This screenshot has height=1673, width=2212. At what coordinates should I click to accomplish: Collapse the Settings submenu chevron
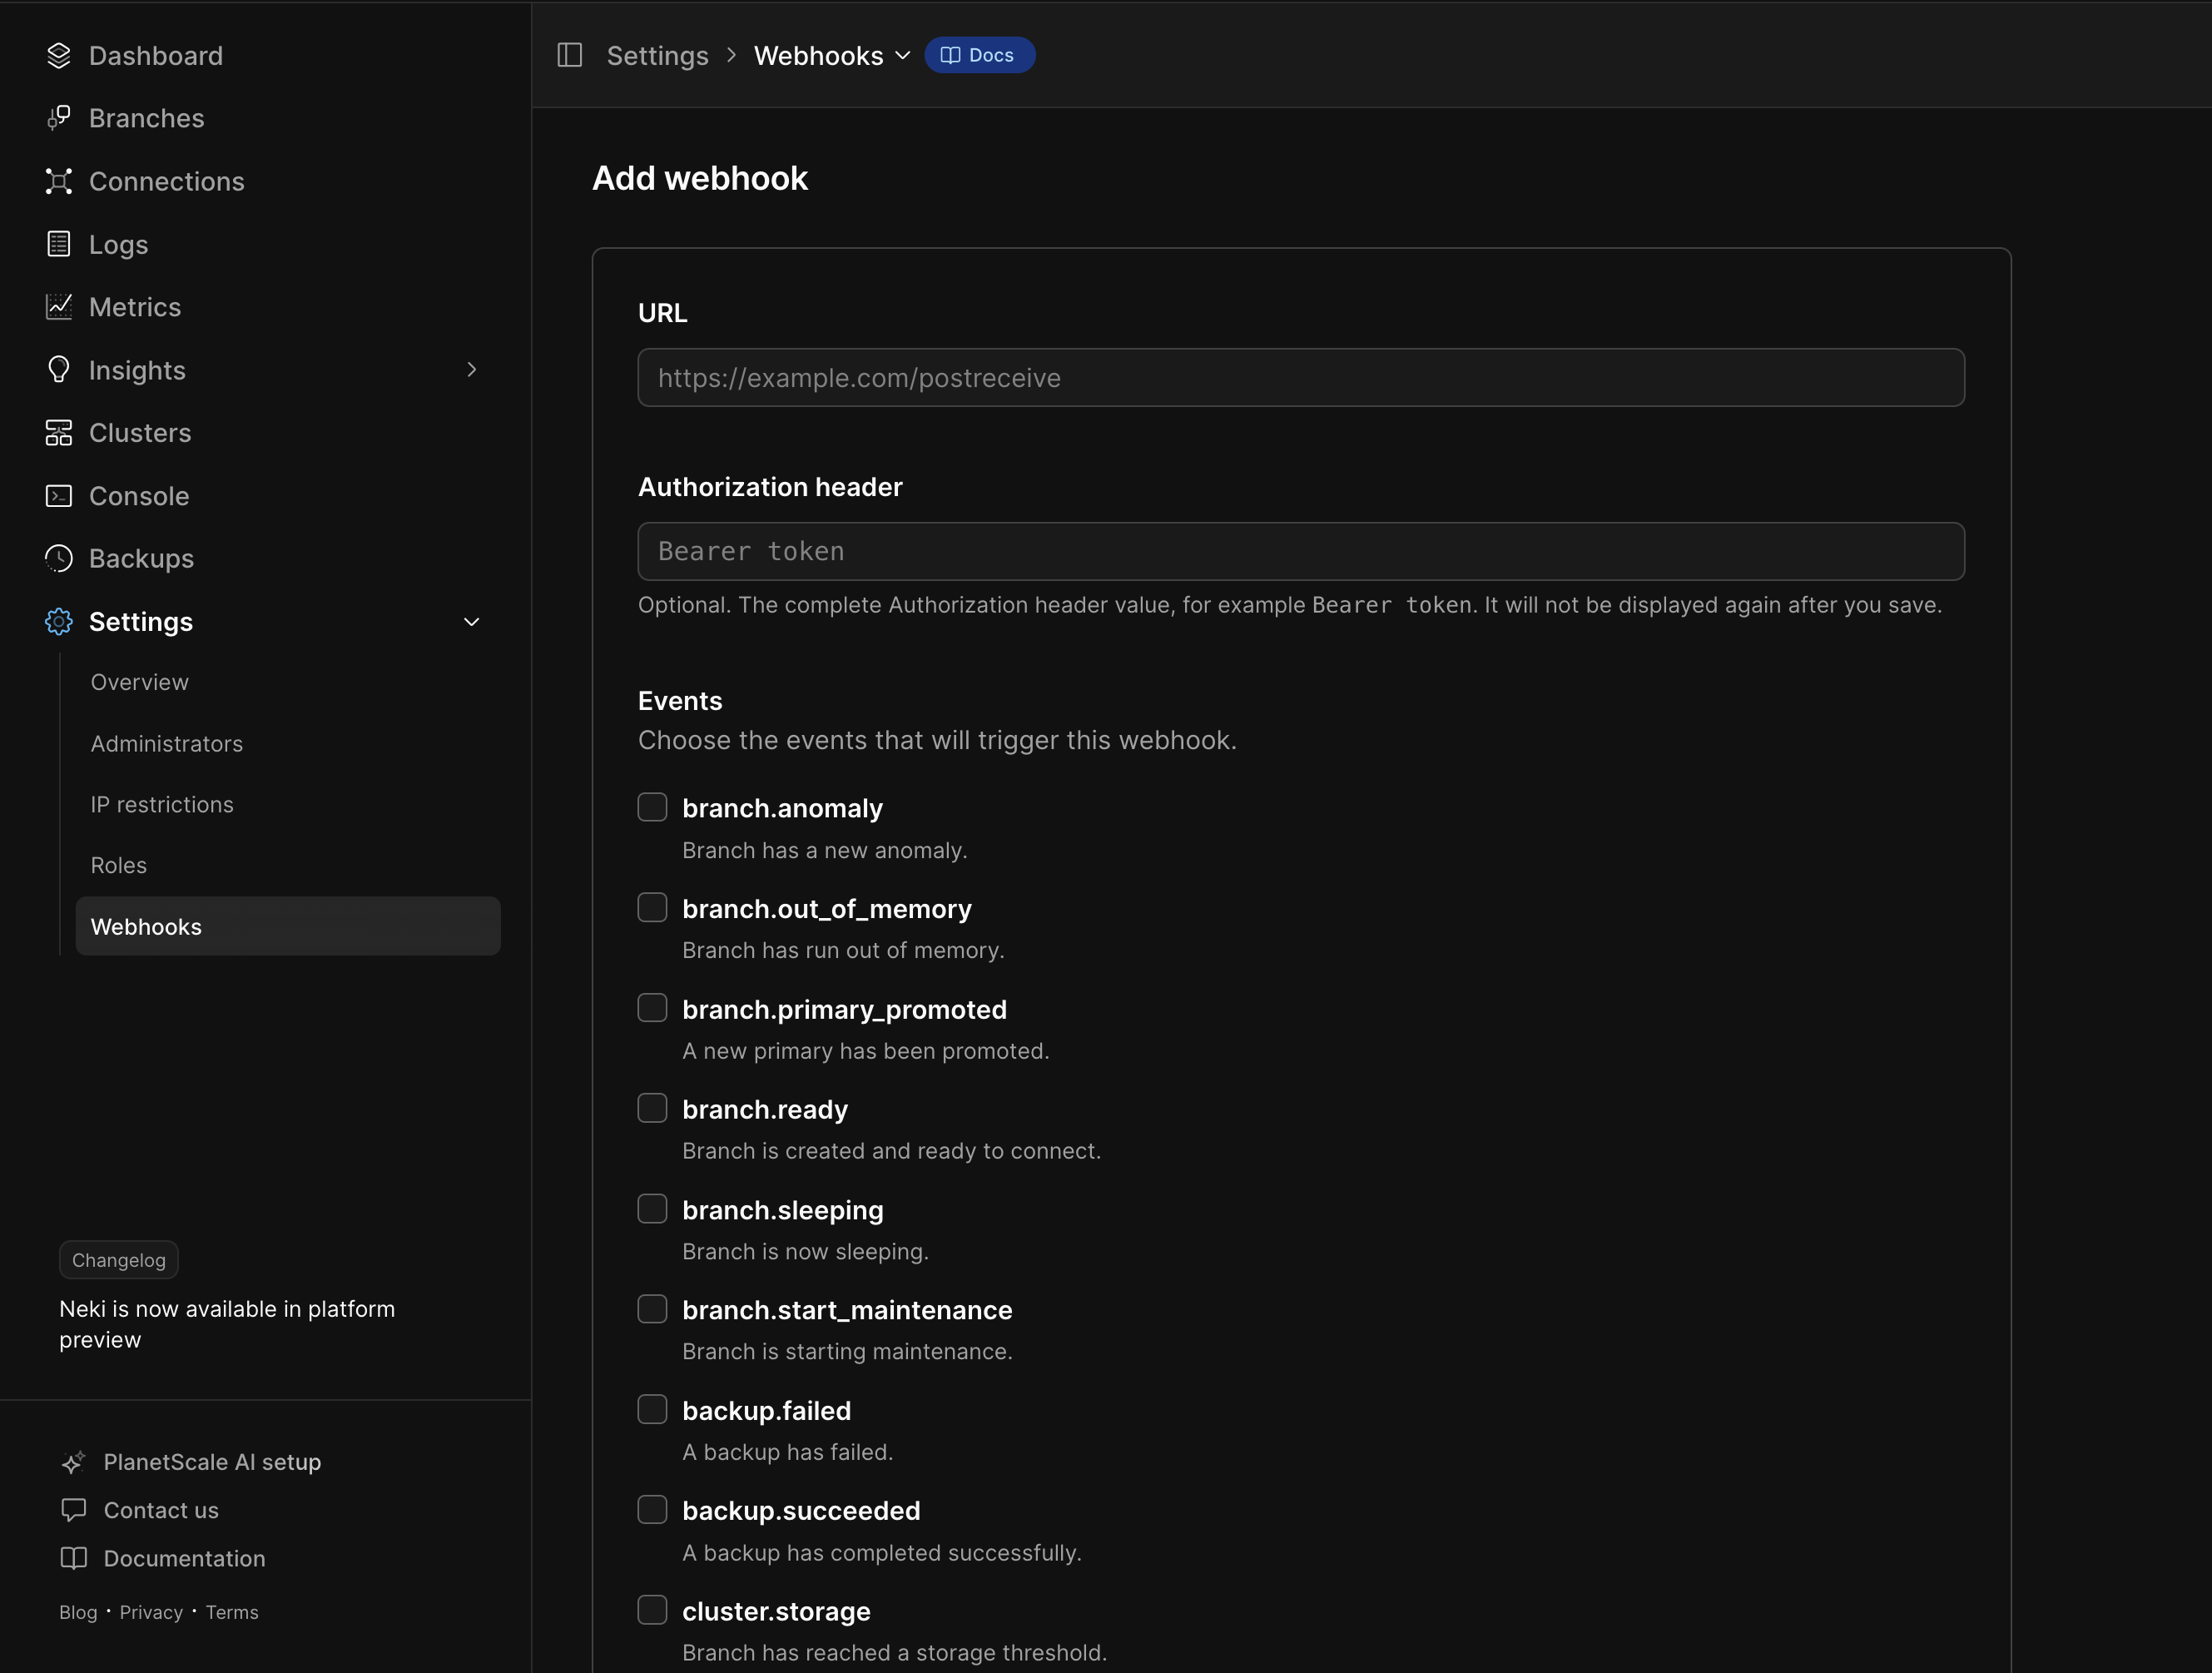point(472,621)
